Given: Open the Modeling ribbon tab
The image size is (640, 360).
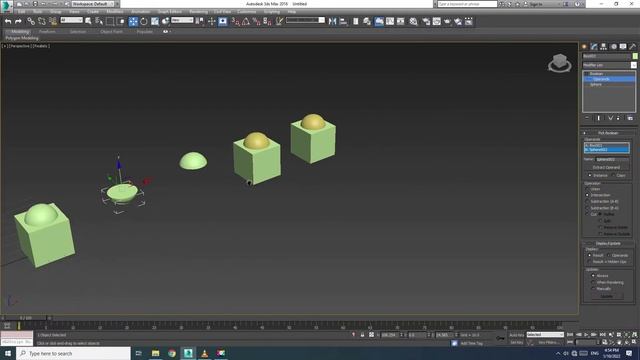Looking at the screenshot, I should tap(20, 31).
